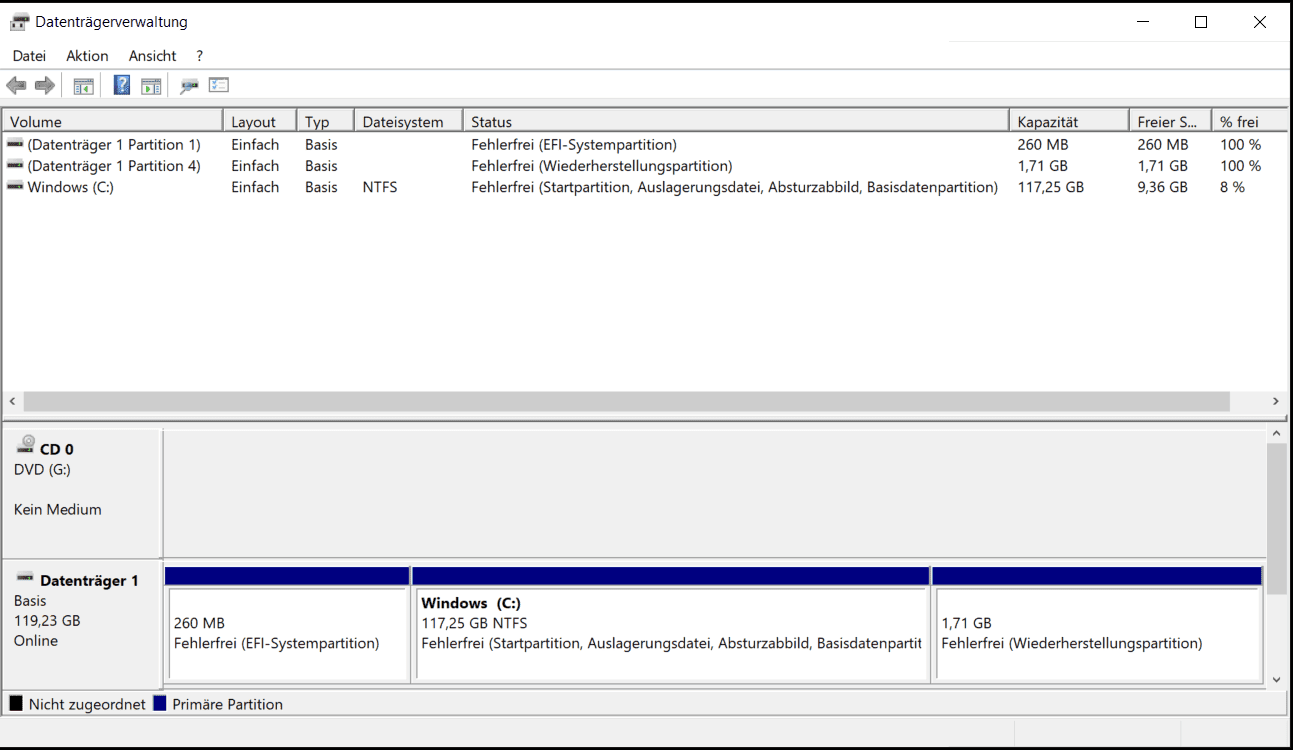Select Windows (C:) row in volume list
Viewport: 1293px width, 750px height.
[70, 187]
